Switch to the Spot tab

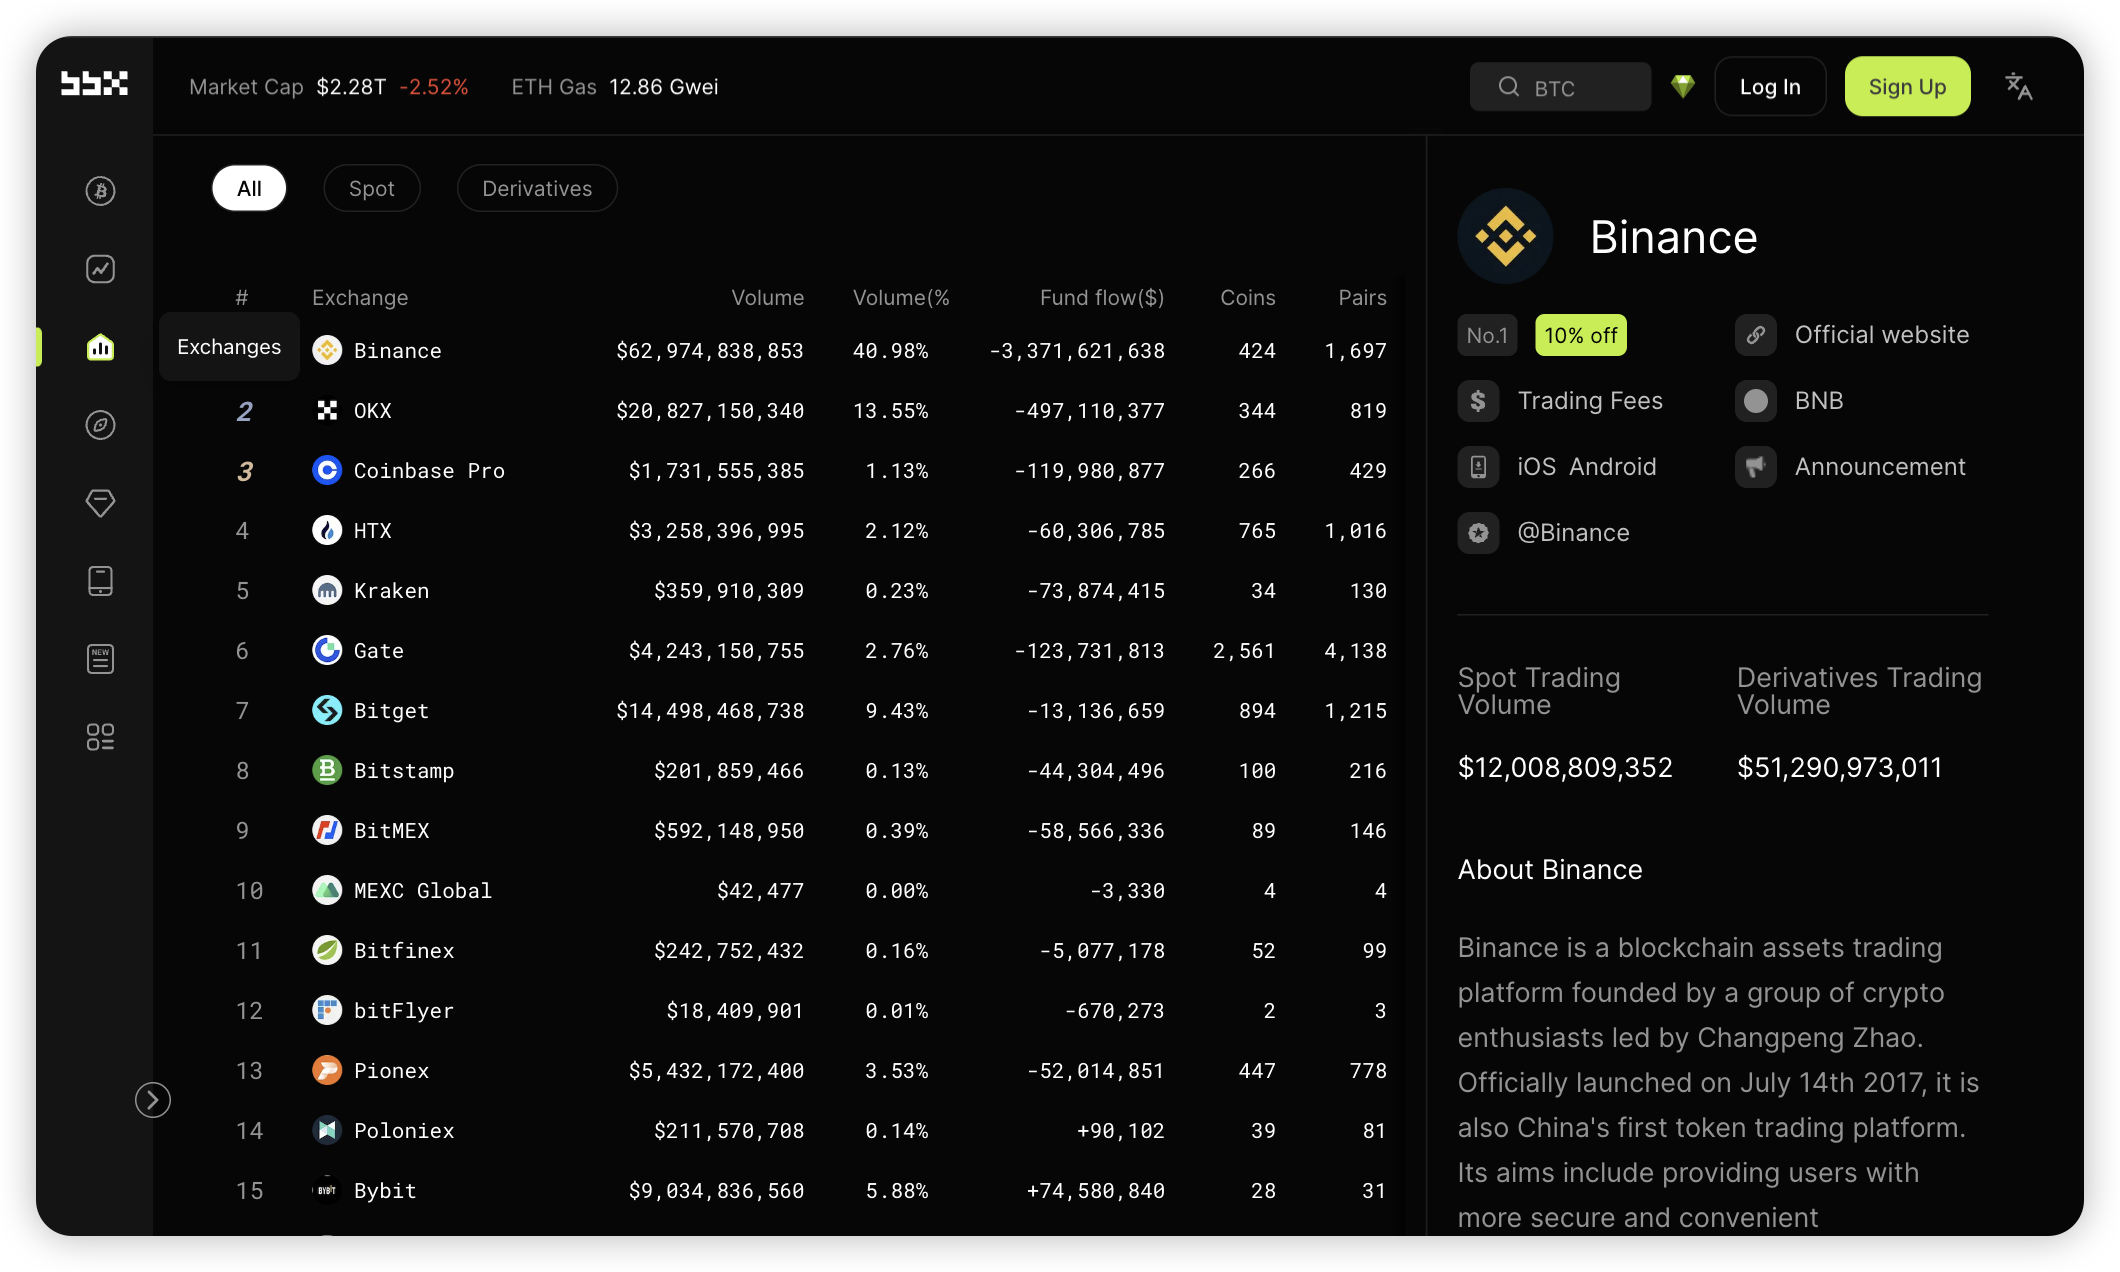tap(371, 188)
